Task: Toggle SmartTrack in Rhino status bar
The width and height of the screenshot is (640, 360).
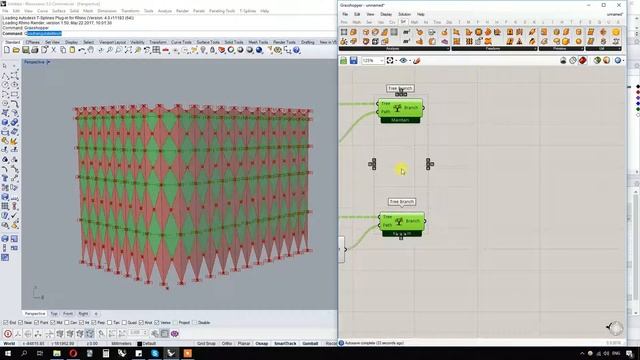Action: click(x=285, y=344)
